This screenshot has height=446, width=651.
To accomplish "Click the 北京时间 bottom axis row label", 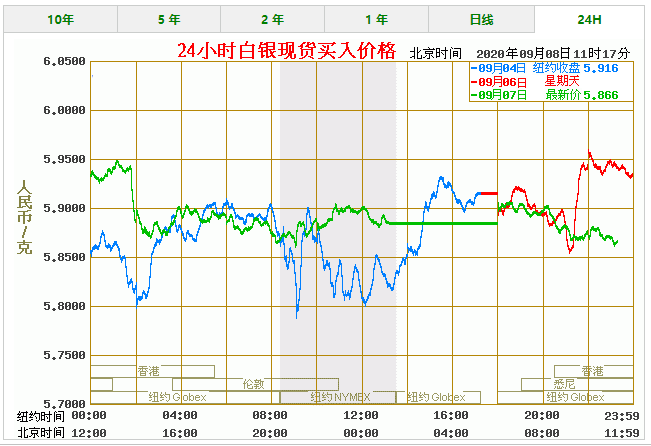I will [41, 433].
